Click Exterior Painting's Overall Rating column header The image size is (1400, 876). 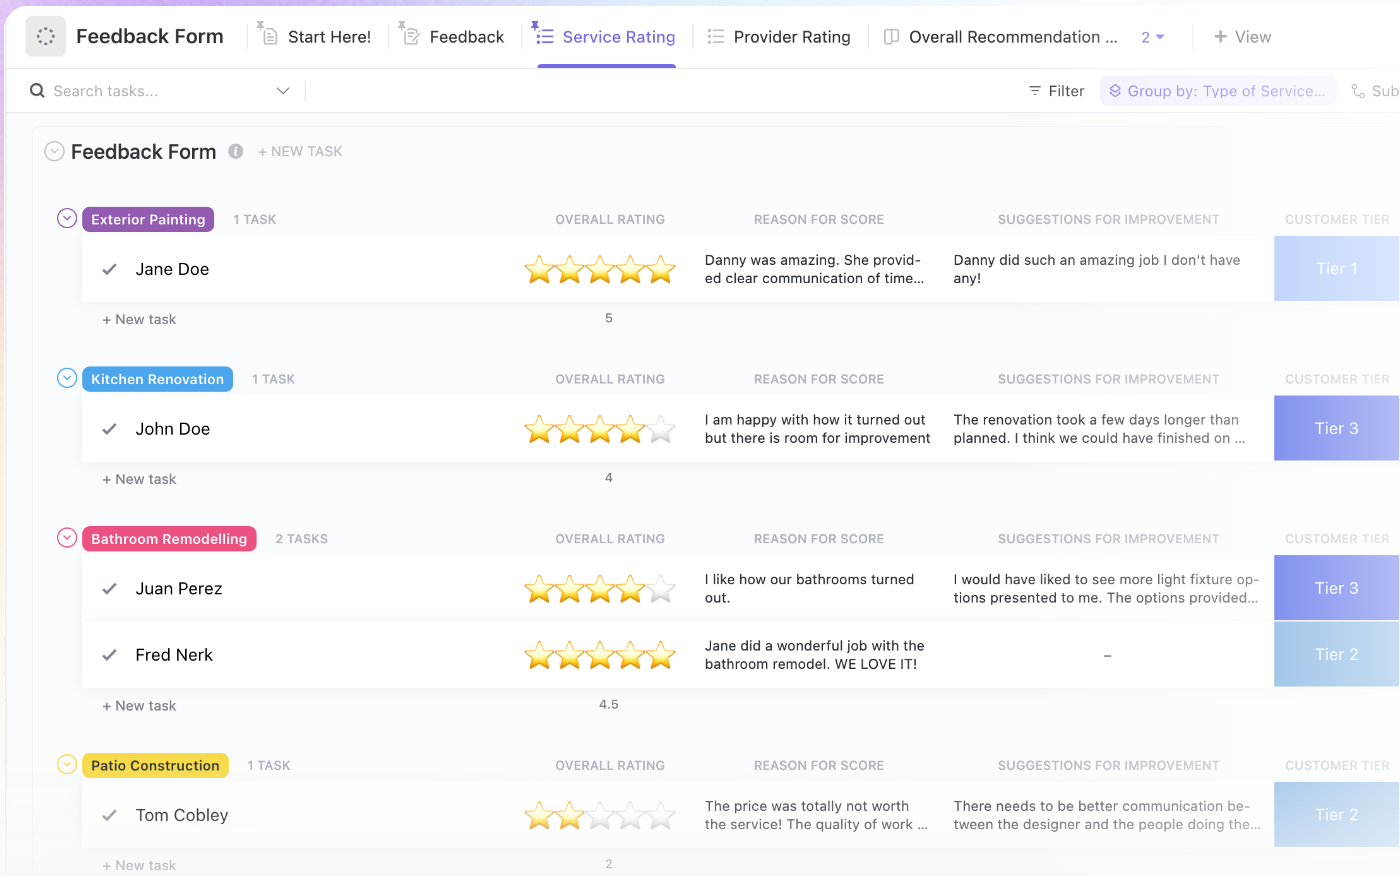610,219
